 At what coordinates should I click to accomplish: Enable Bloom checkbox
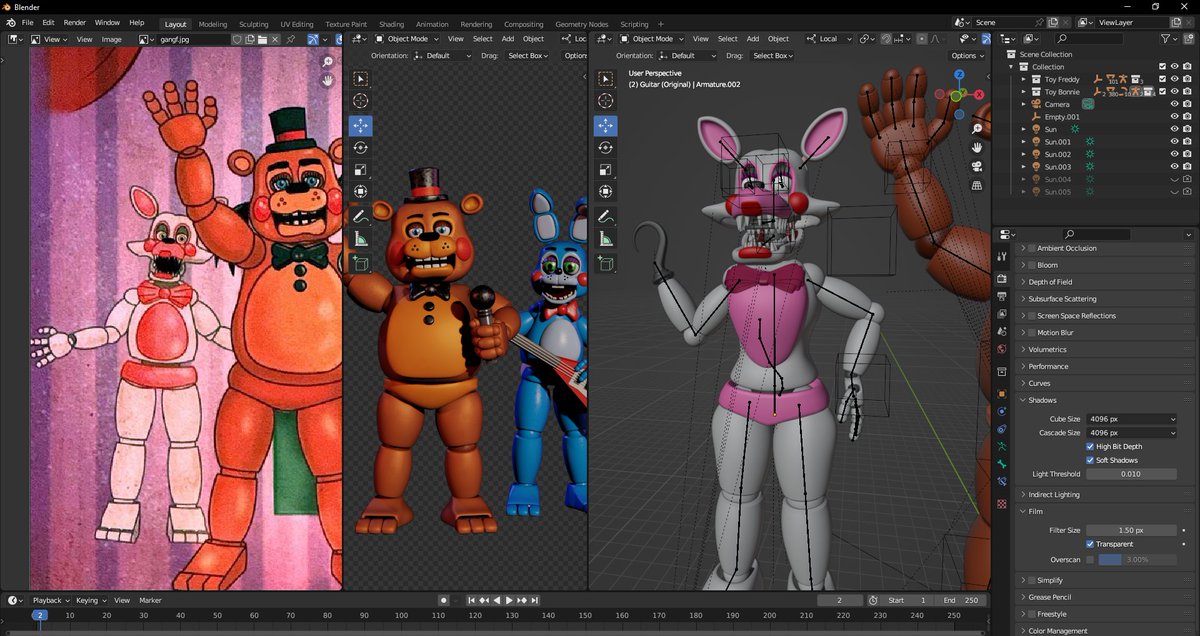pyautogui.click(x=1032, y=265)
